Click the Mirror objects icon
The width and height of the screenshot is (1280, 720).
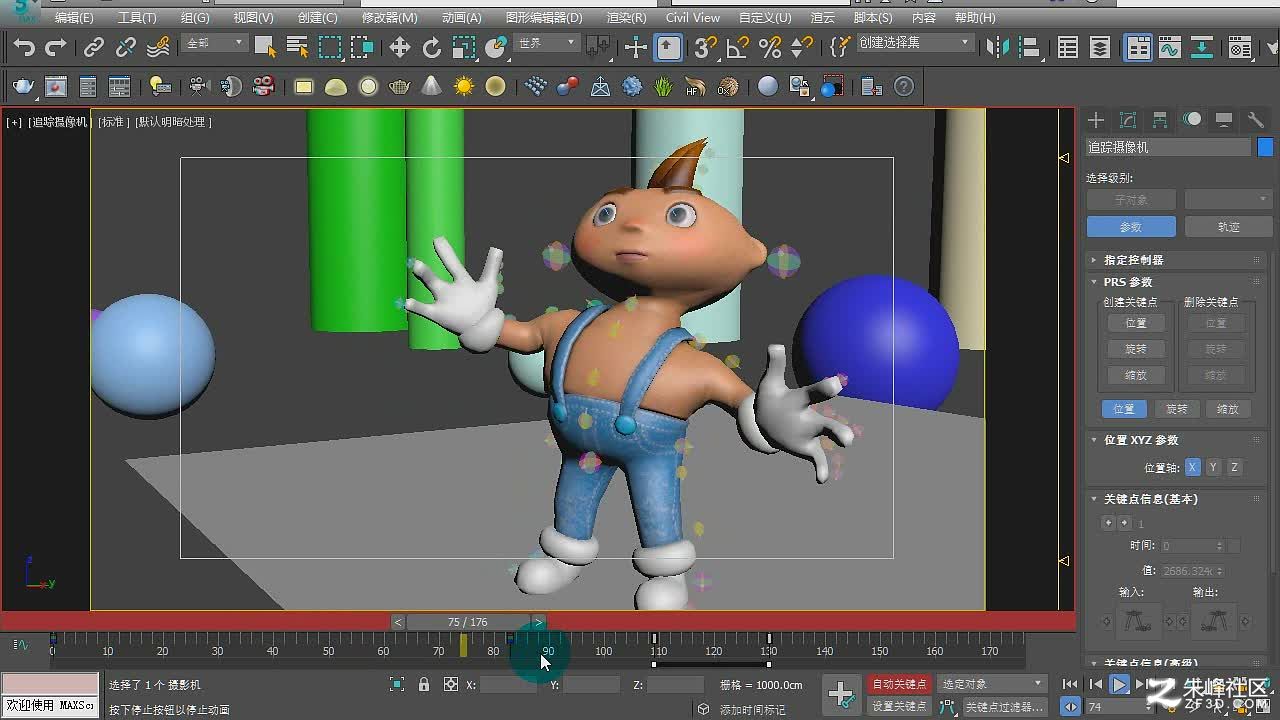point(997,47)
